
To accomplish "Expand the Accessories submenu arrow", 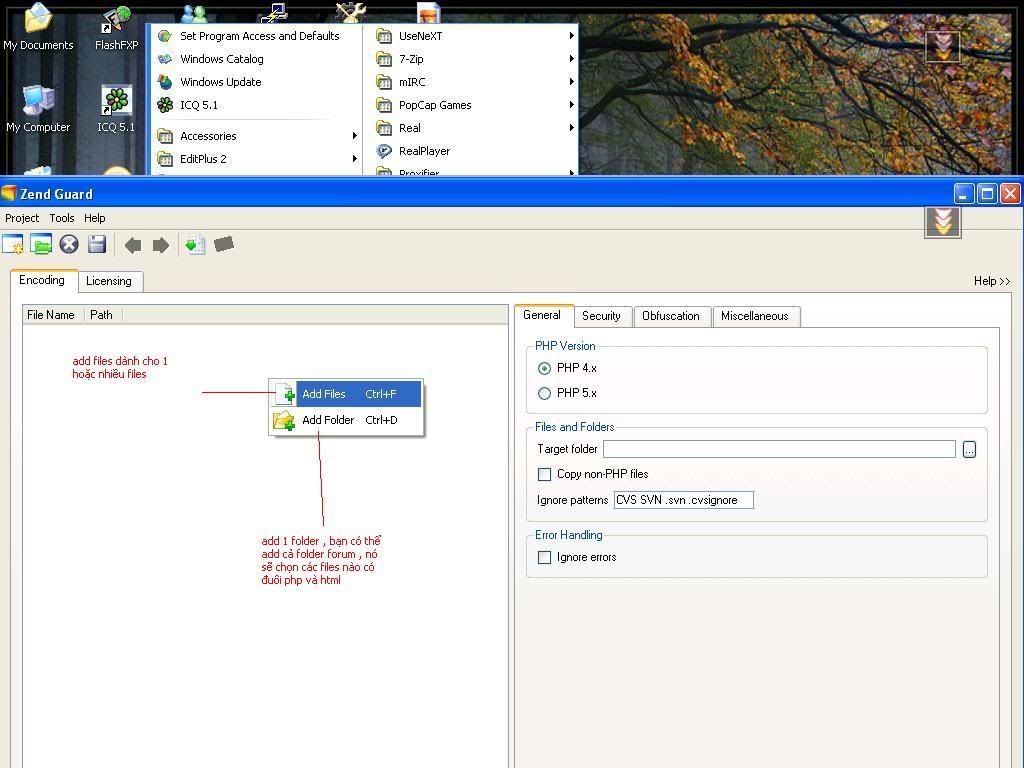I will click(x=355, y=136).
